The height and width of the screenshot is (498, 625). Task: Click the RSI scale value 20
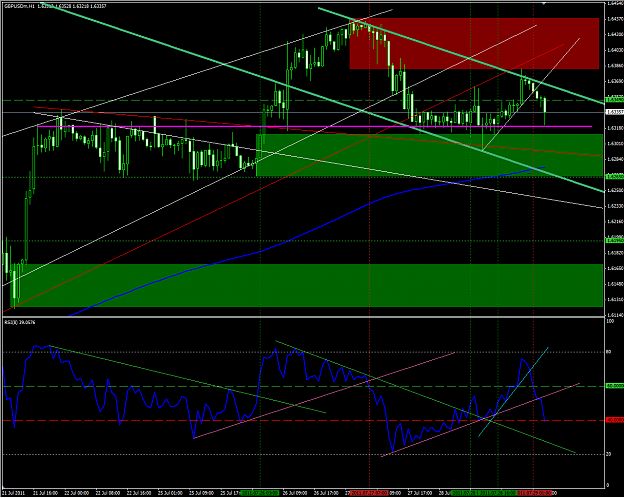[x=609, y=454]
